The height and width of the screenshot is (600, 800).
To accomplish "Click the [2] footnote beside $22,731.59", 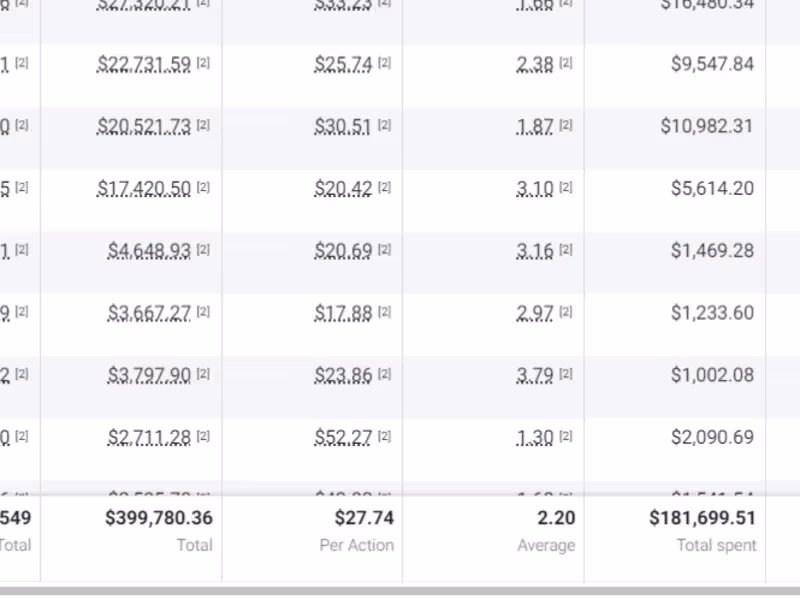I will tap(203, 63).
